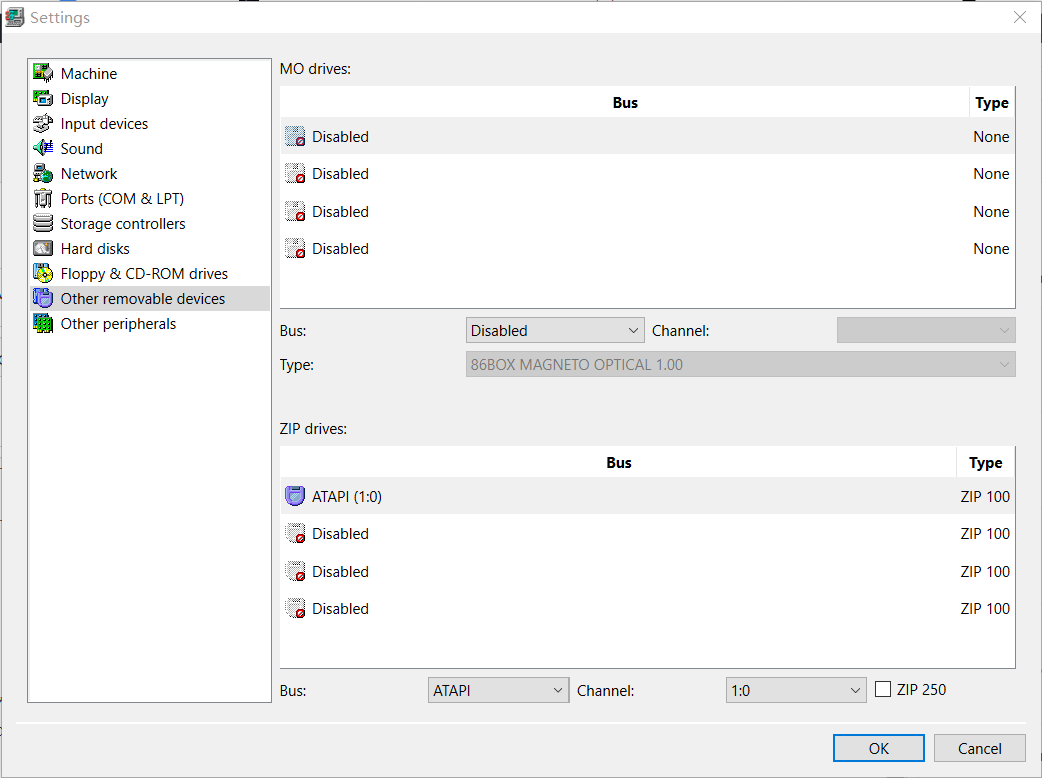Select the Hard disks category icon
The image size is (1042, 778).
point(44,248)
